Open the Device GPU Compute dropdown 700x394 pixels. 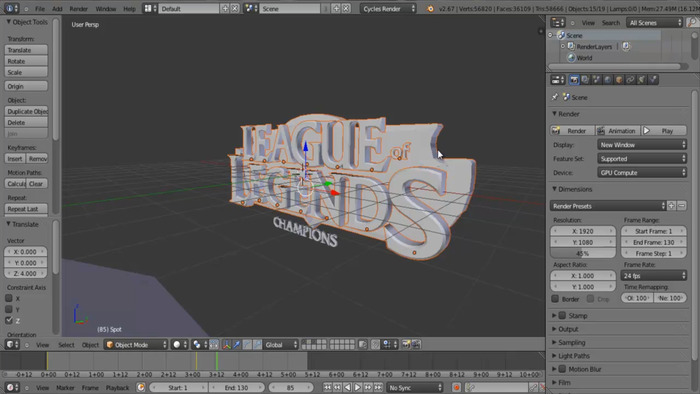[642, 172]
